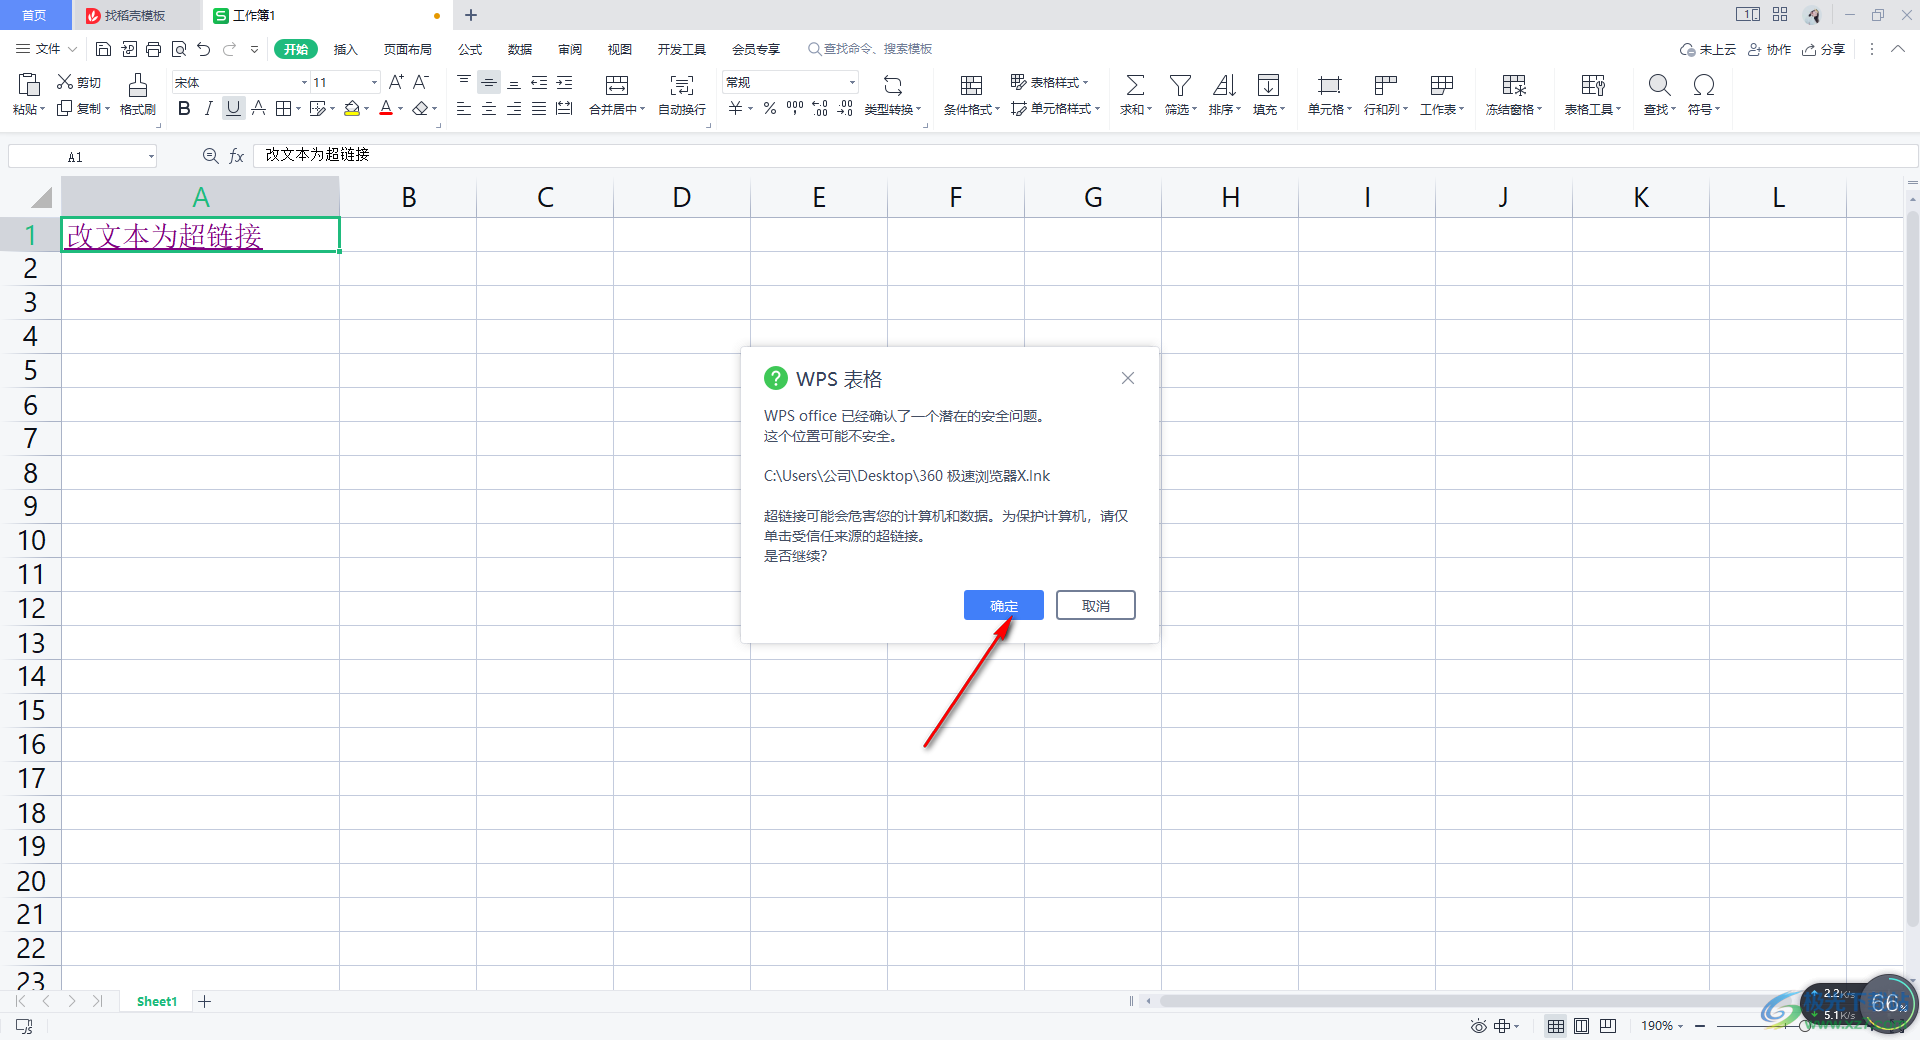Undo the last action

[x=204, y=49]
